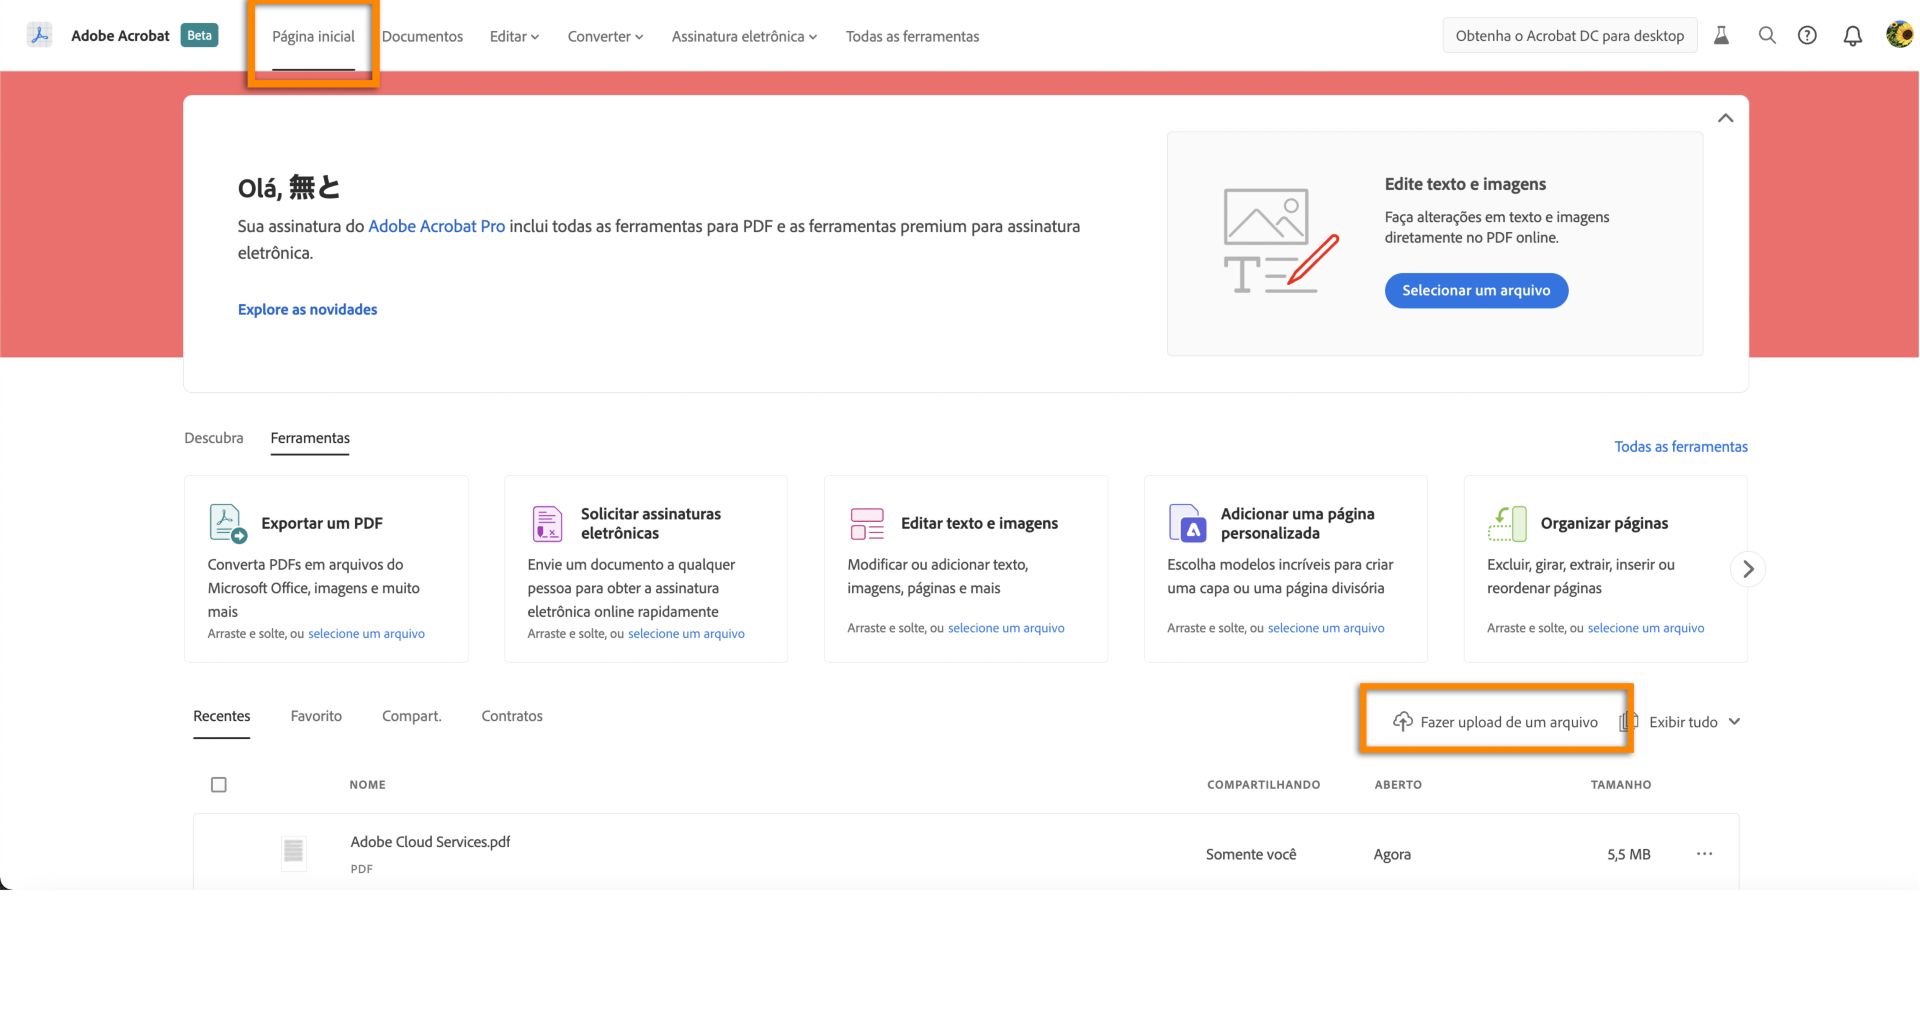
Task: Click selecione um arquivo under Solicitar assinaturas
Action: point(686,634)
